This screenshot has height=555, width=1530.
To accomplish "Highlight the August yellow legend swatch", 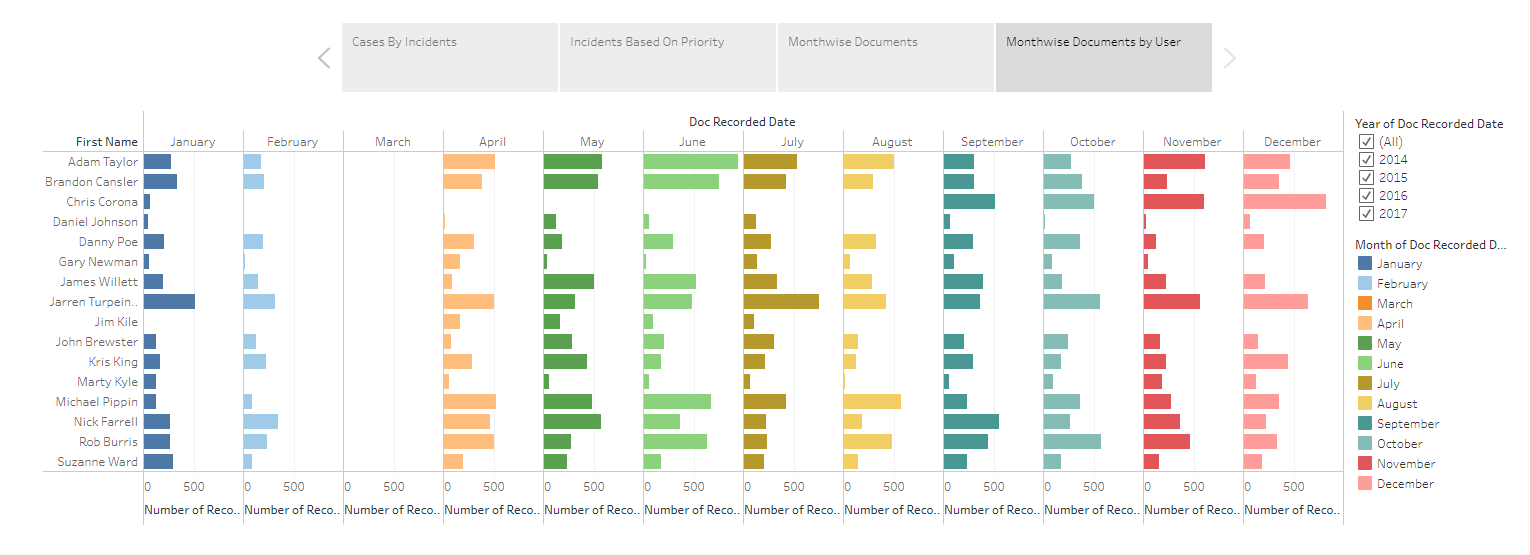I will [x=1364, y=404].
